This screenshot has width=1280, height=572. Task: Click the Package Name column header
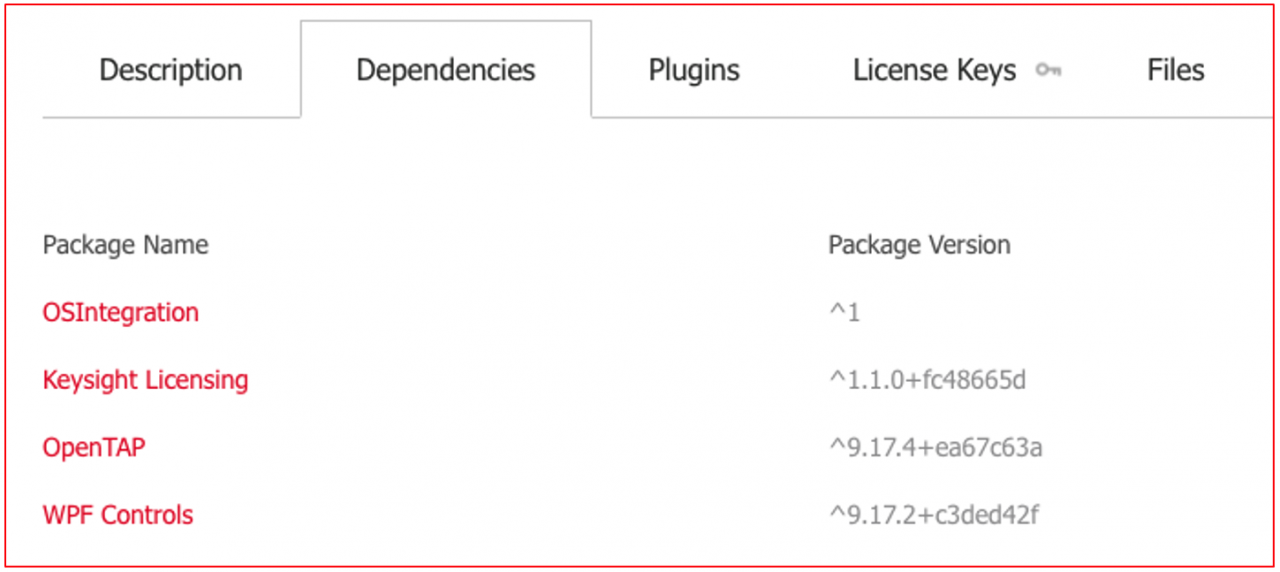(125, 245)
